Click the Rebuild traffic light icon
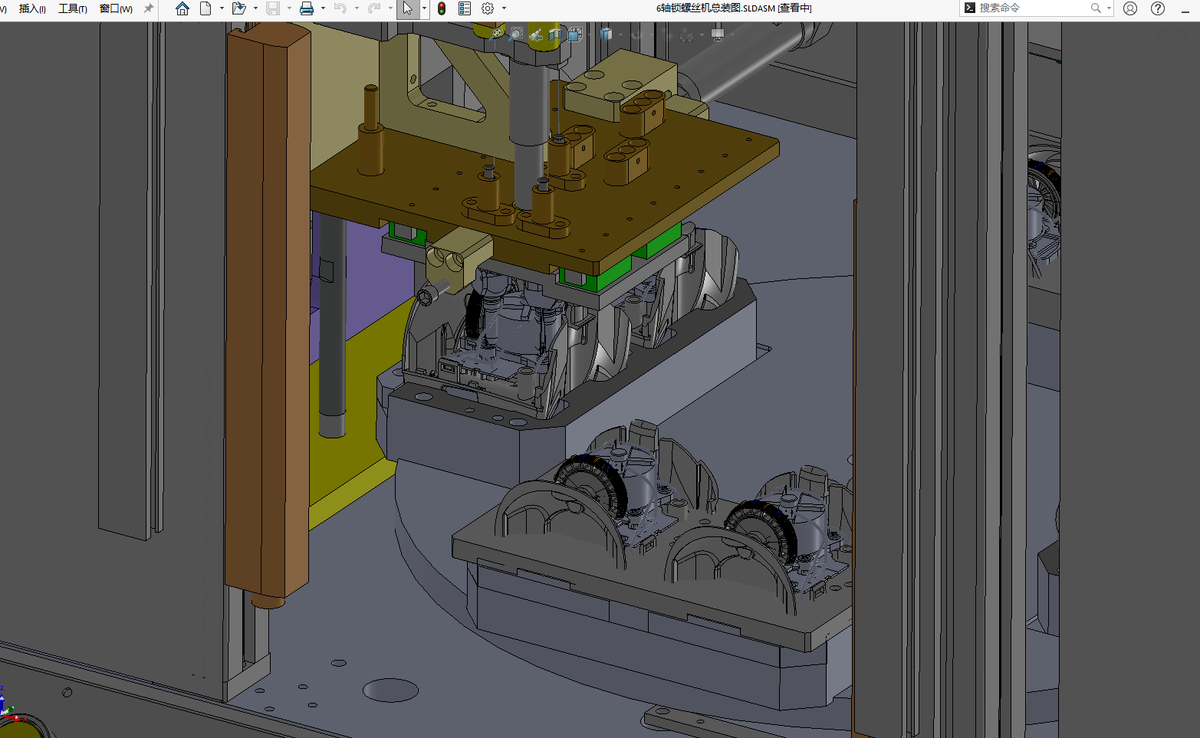 441,8
